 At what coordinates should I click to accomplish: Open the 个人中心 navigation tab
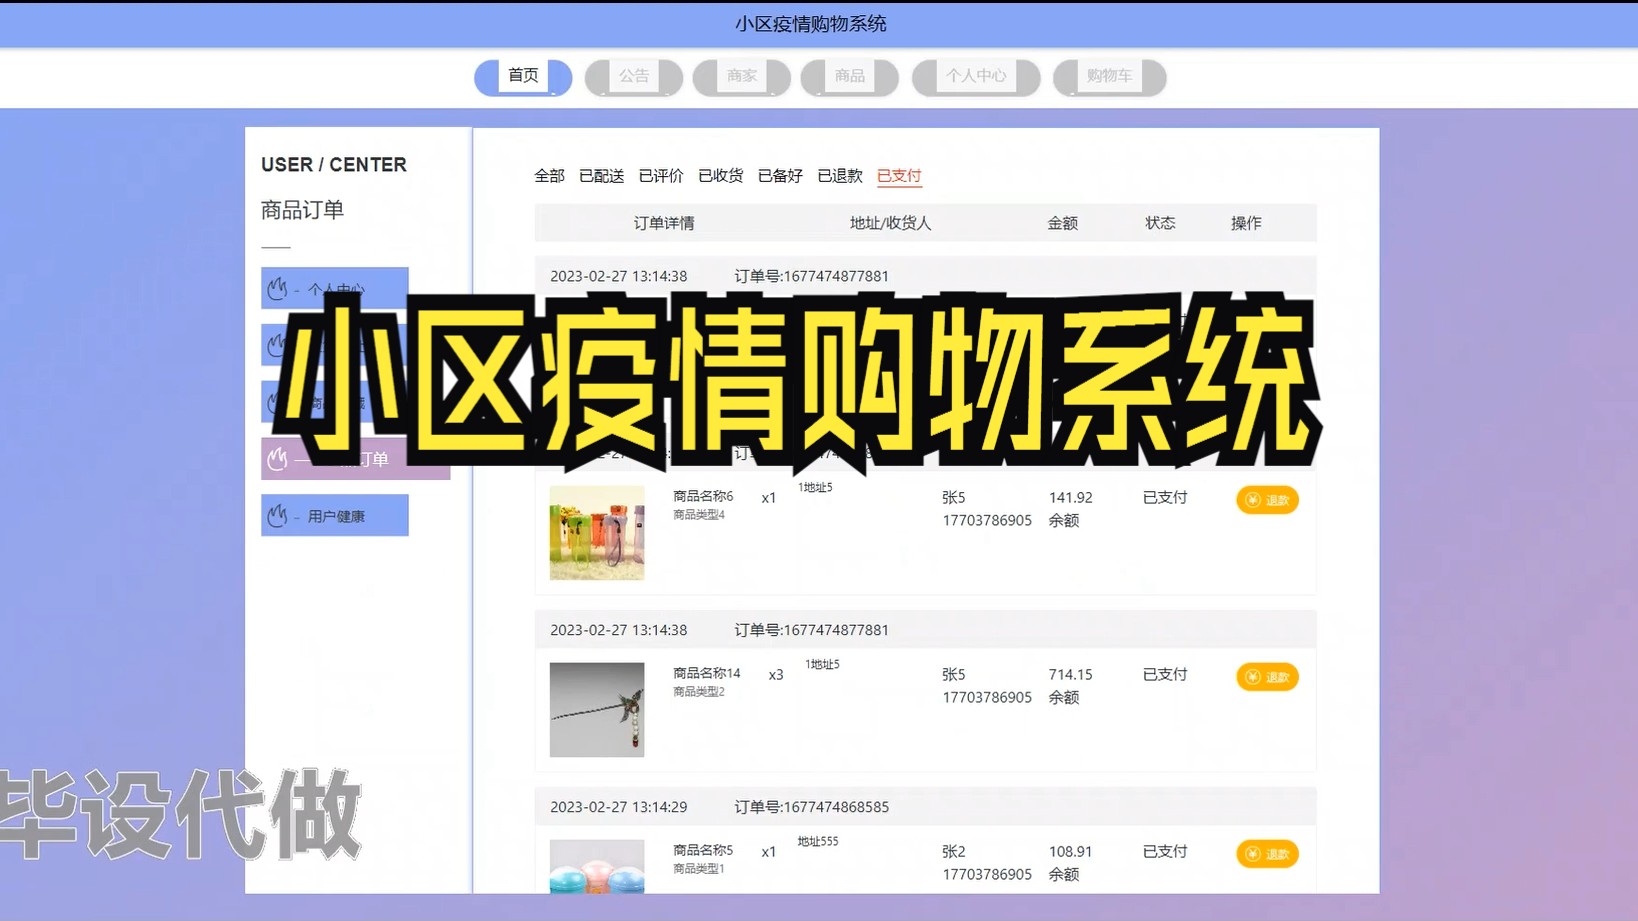(x=976, y=77)
